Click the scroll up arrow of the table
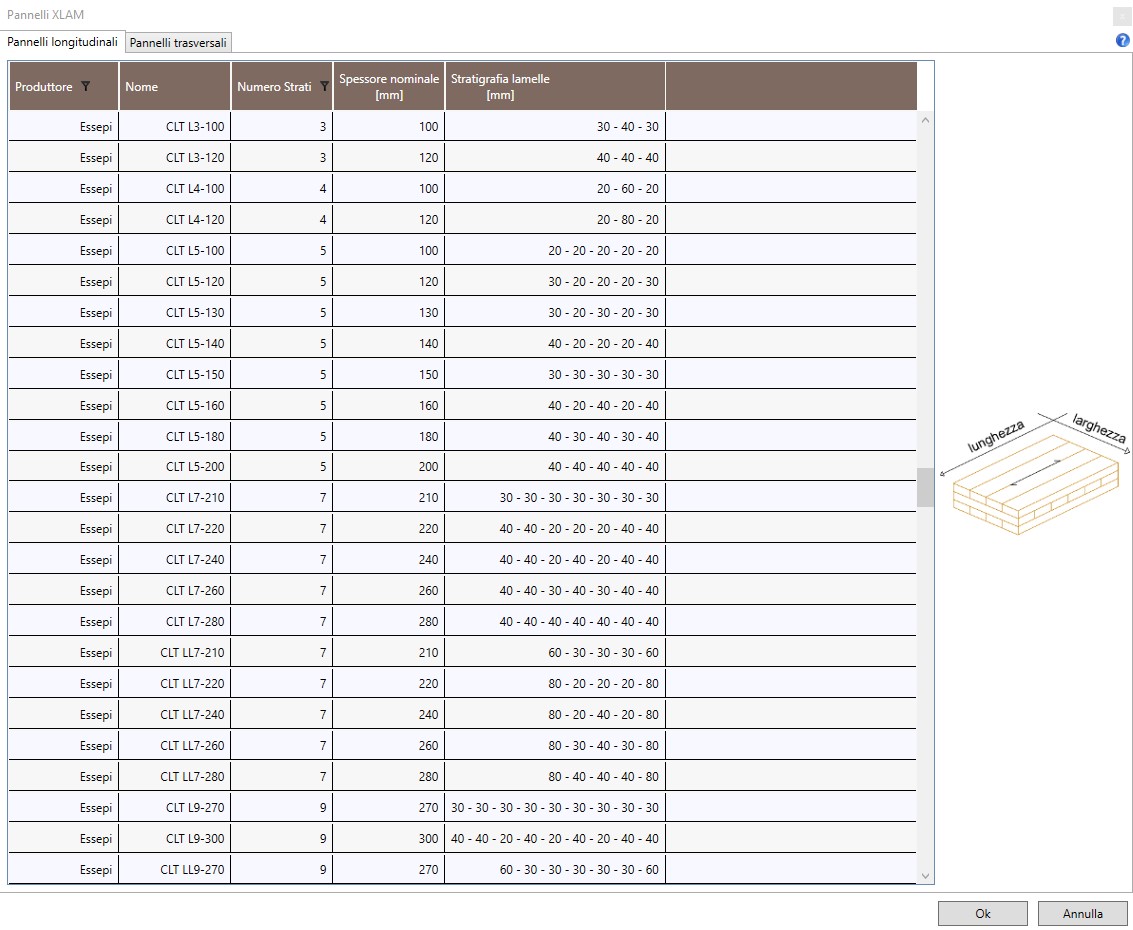This screenshot has height=930, width=1133. tap(925, 120)
